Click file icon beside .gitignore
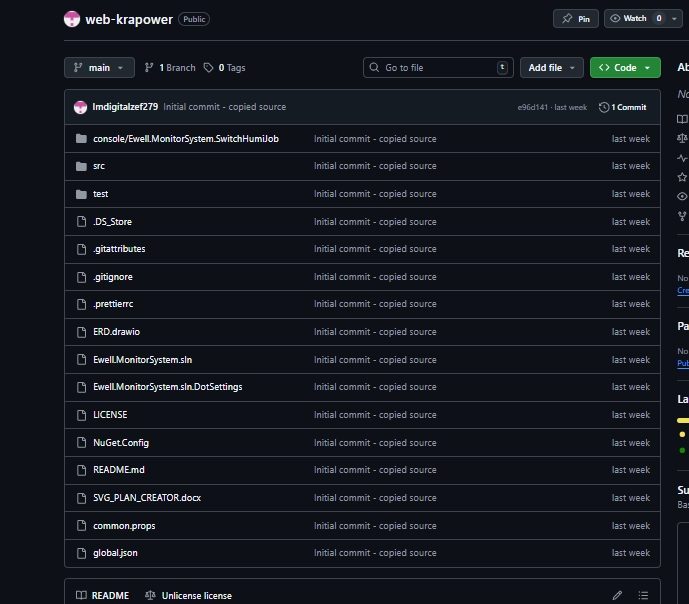This screenshot has height=604, width=689. pos(81,277)
